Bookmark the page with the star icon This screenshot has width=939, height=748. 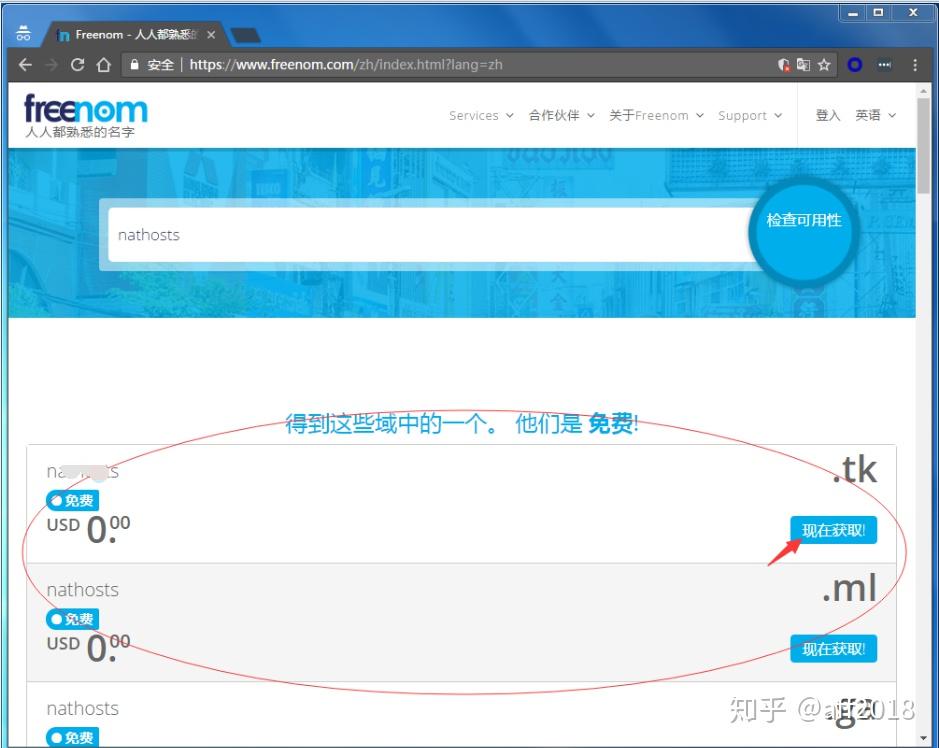pos(824,65)
